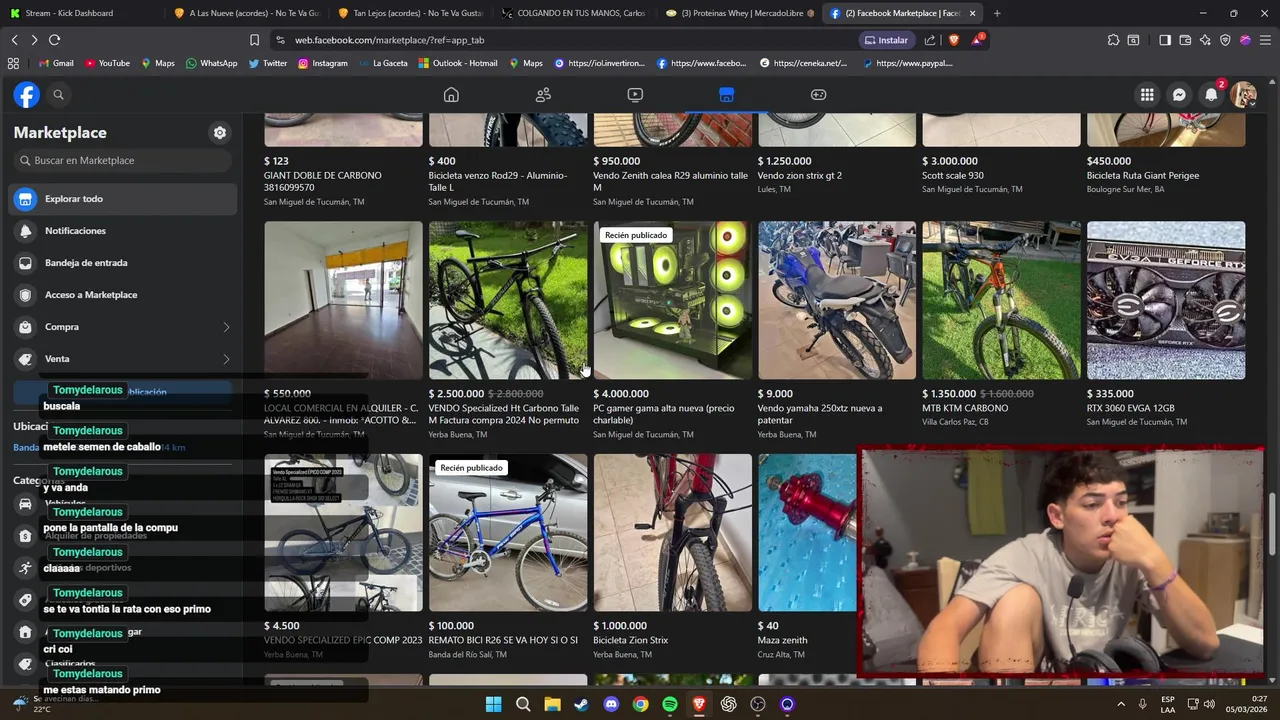Select Explorar todo in sidebar
The image size is (1280, 720).
125,199
